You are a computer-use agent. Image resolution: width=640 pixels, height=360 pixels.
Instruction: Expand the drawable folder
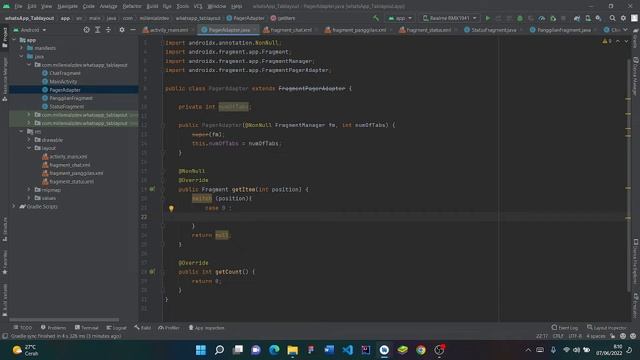click(x=29, y=140)
